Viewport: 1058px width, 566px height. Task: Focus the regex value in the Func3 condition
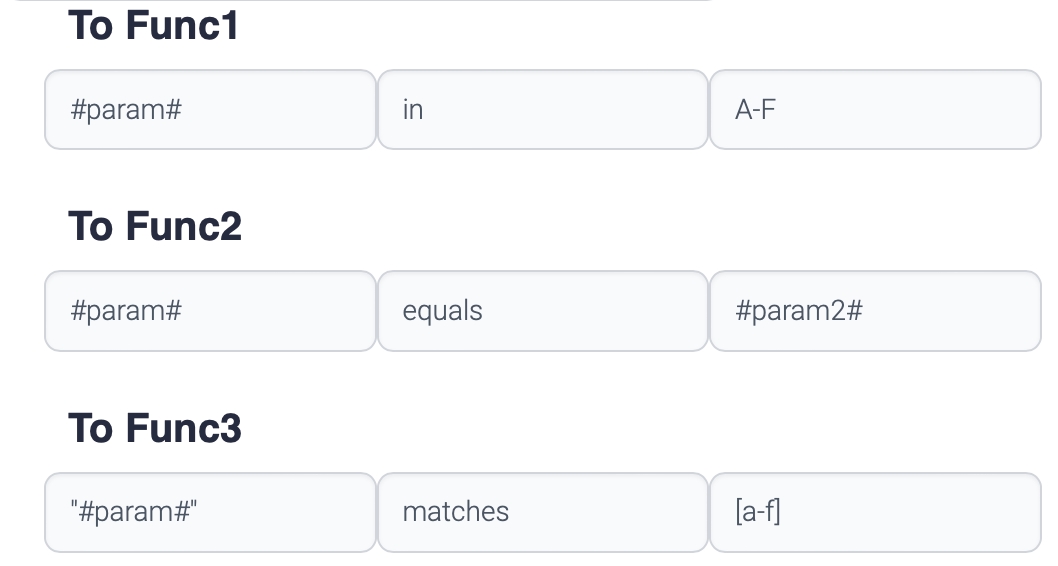tap(874, 512)
